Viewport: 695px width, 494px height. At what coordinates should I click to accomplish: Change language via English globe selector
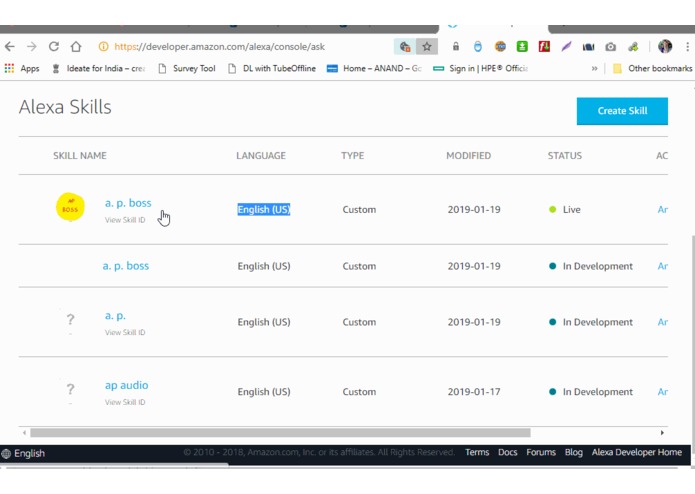(x=23, y=453)
